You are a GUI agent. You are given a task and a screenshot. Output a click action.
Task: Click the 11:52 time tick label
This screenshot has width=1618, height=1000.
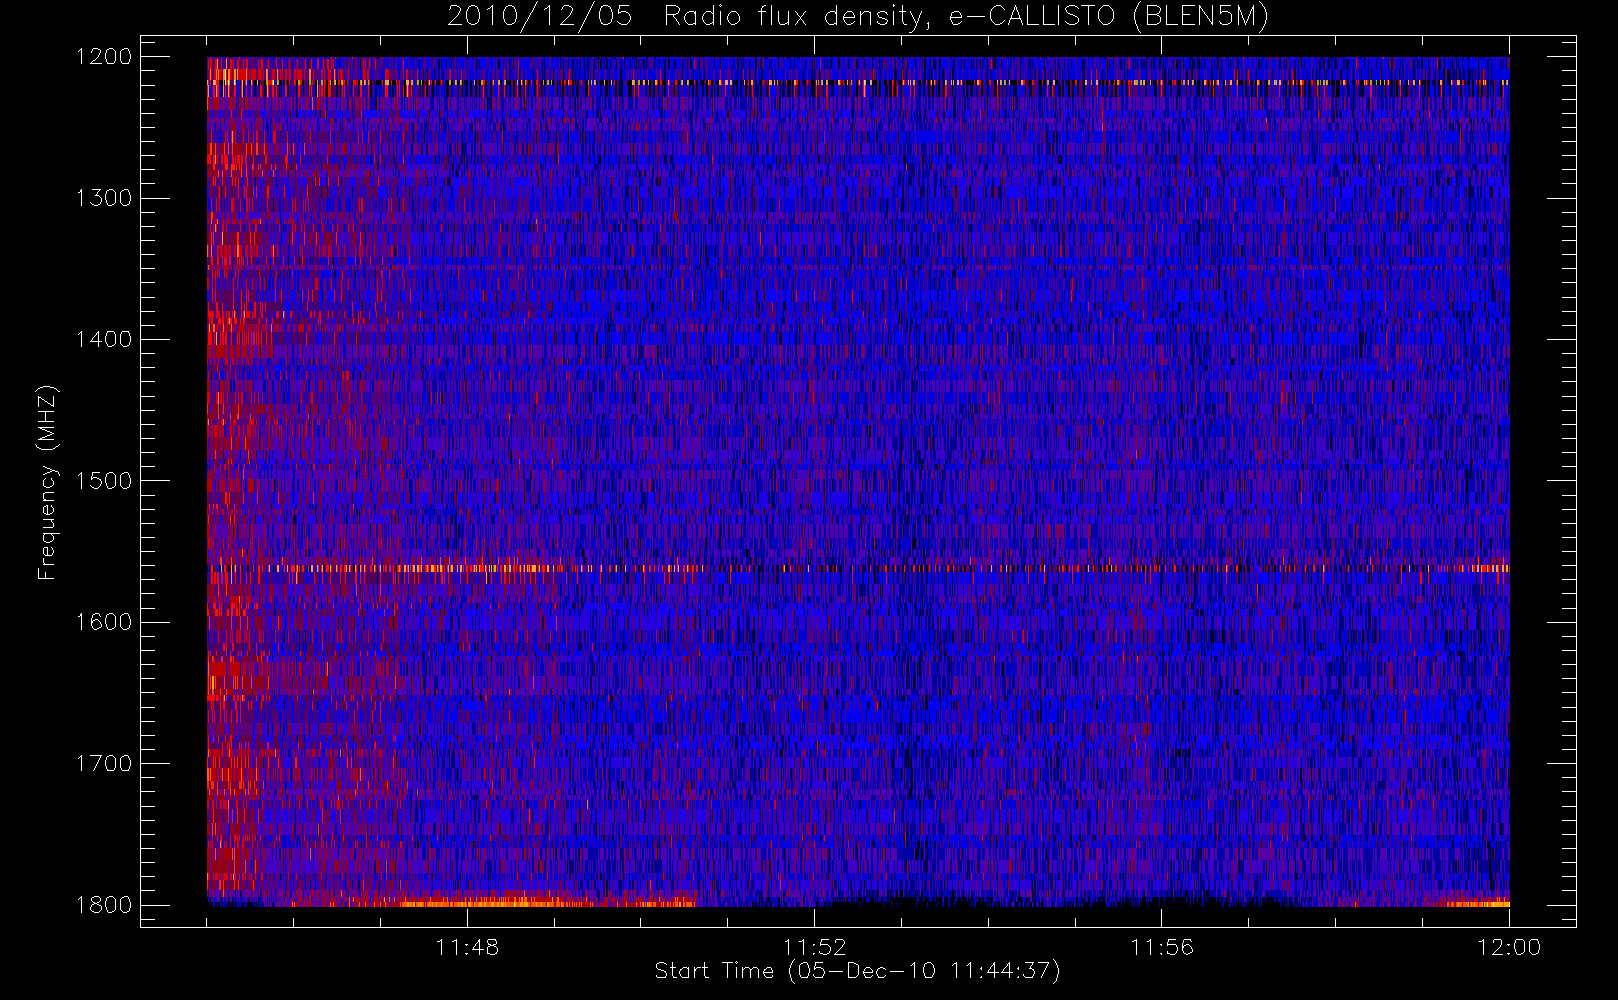[x=814, y=947]
